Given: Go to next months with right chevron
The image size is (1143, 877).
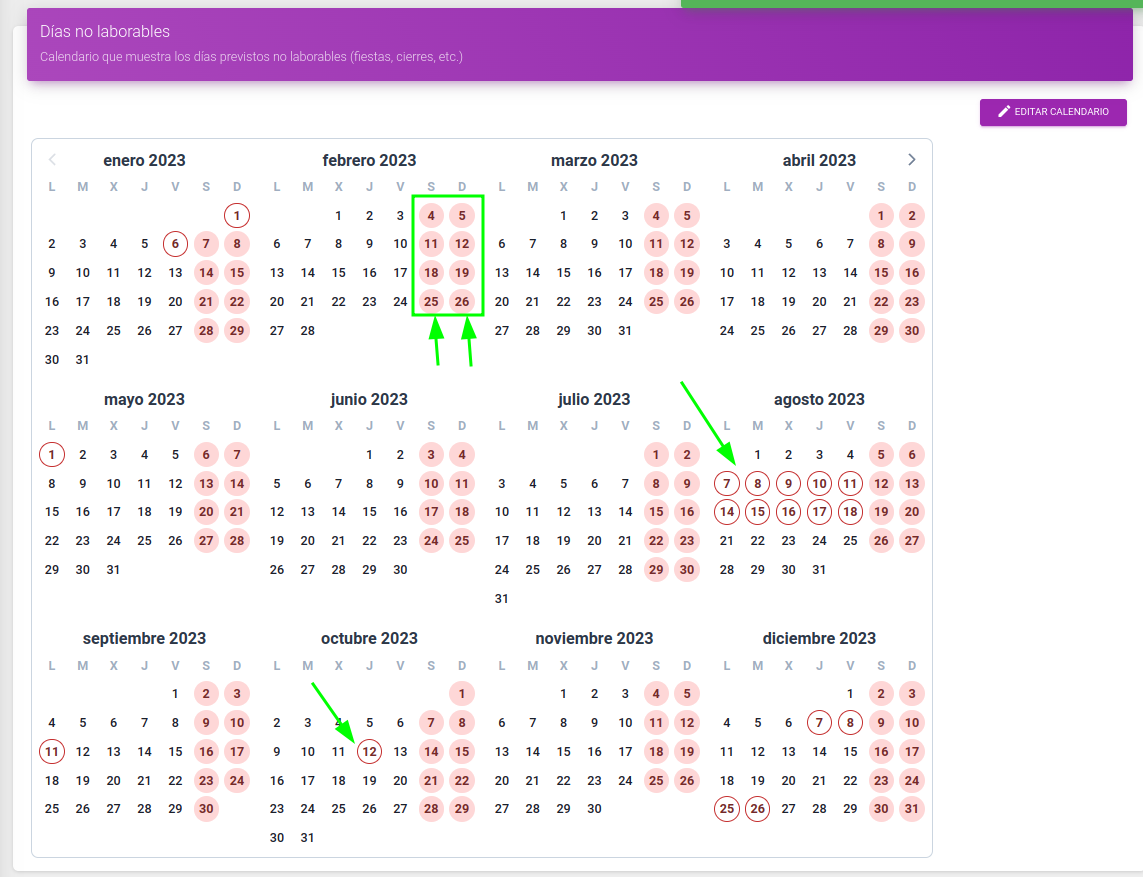Looking at the screenshot, I should pyautogui.click(x=911, y=160).
